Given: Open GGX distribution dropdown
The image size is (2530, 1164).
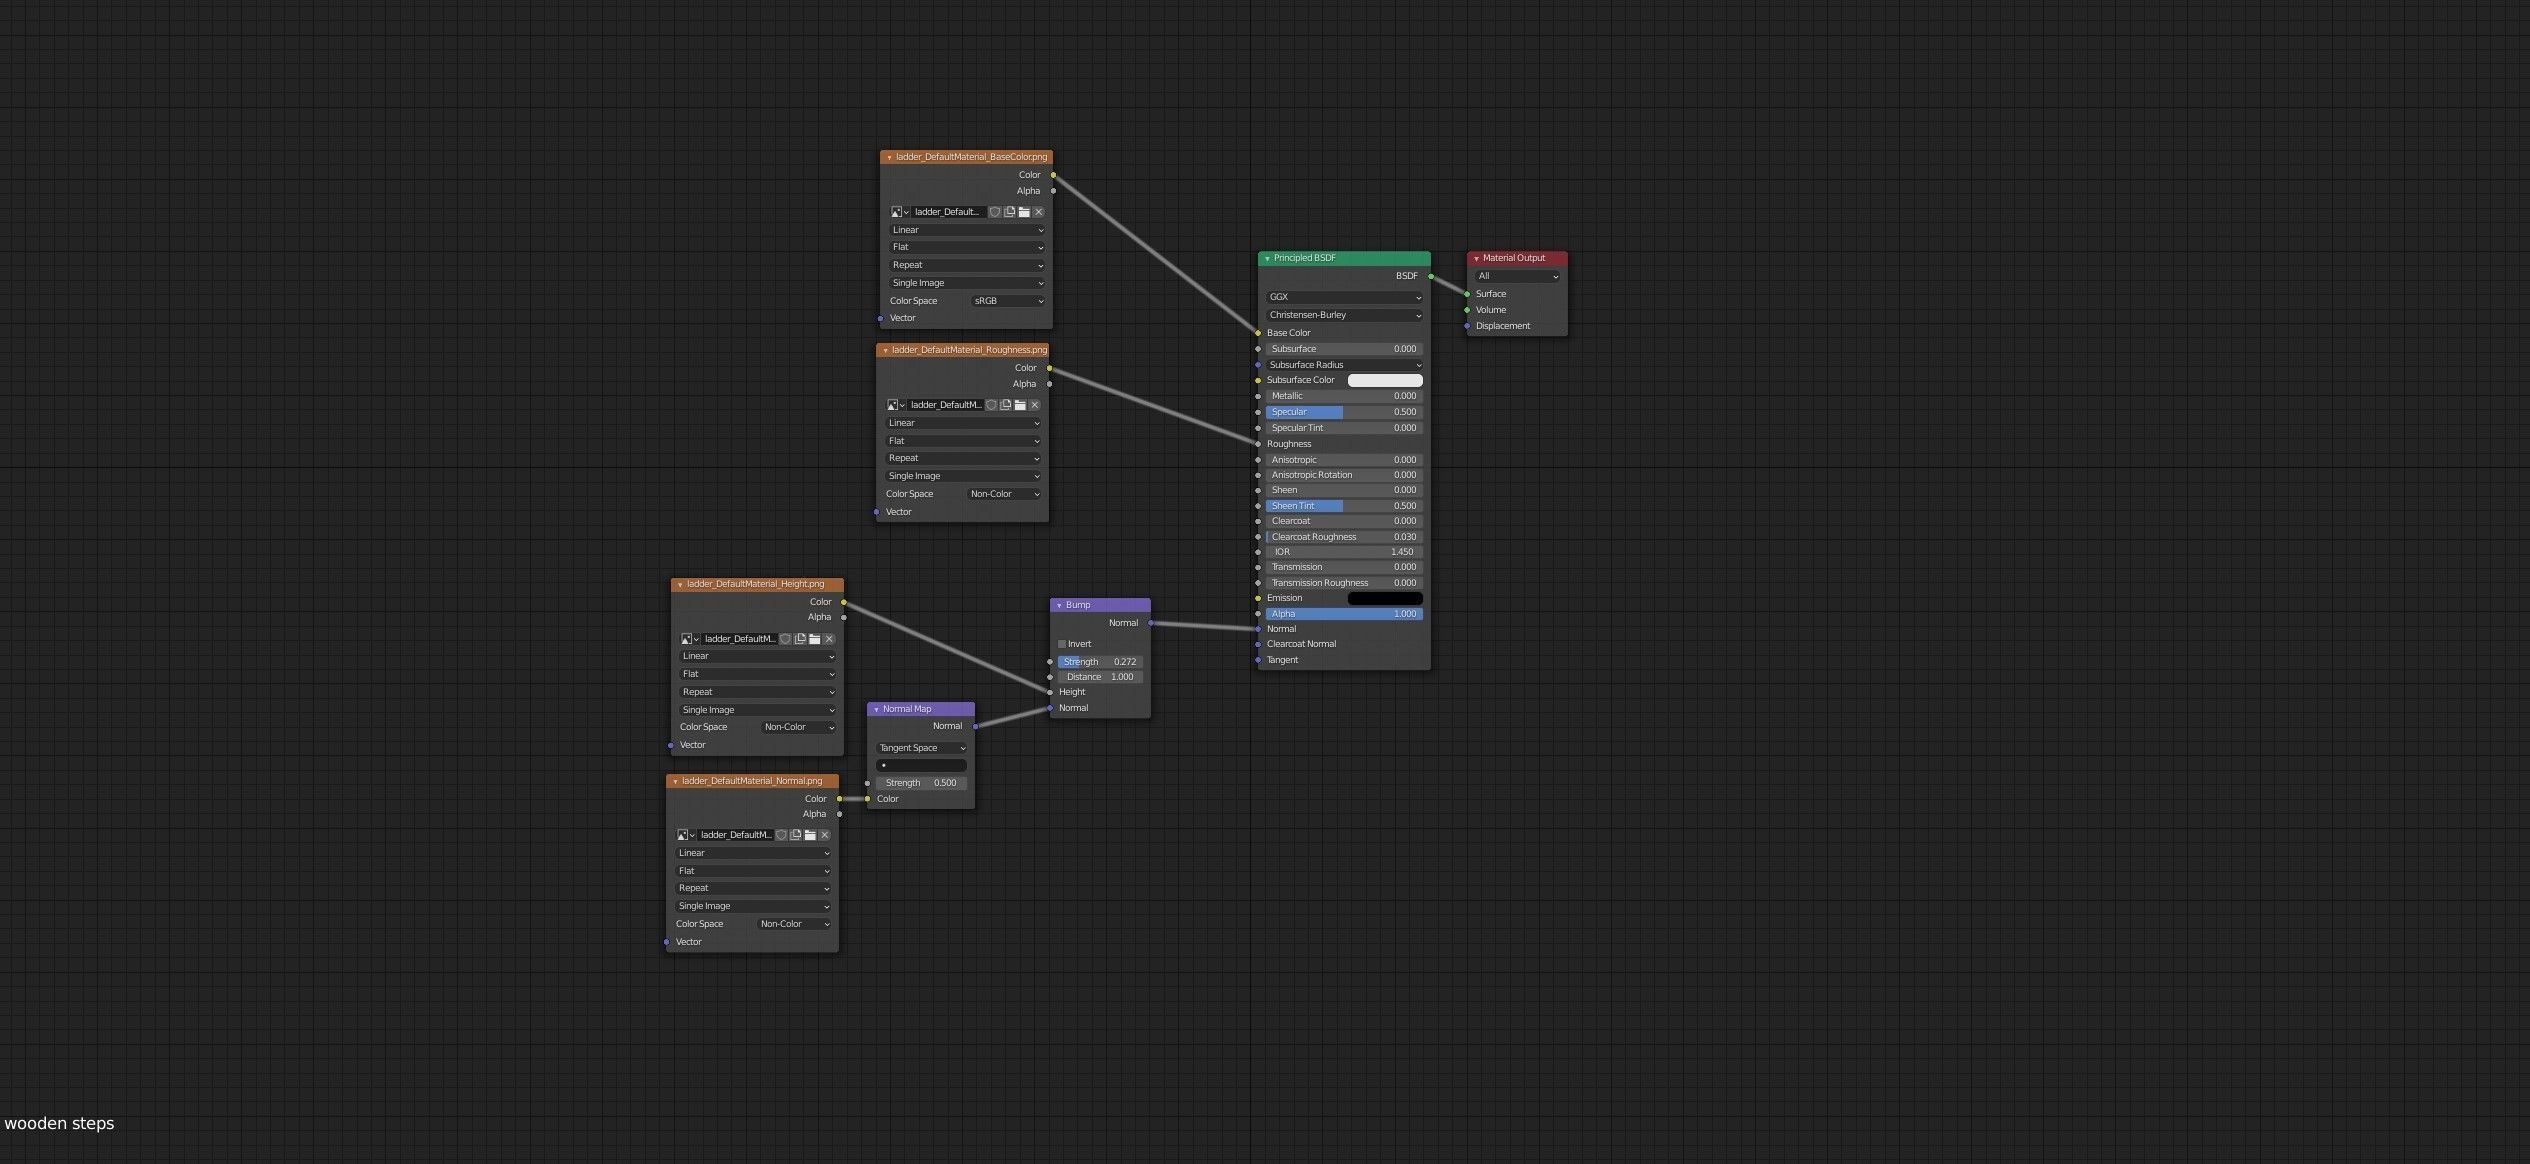Looking at the screenshot, I should point(1343,297).
